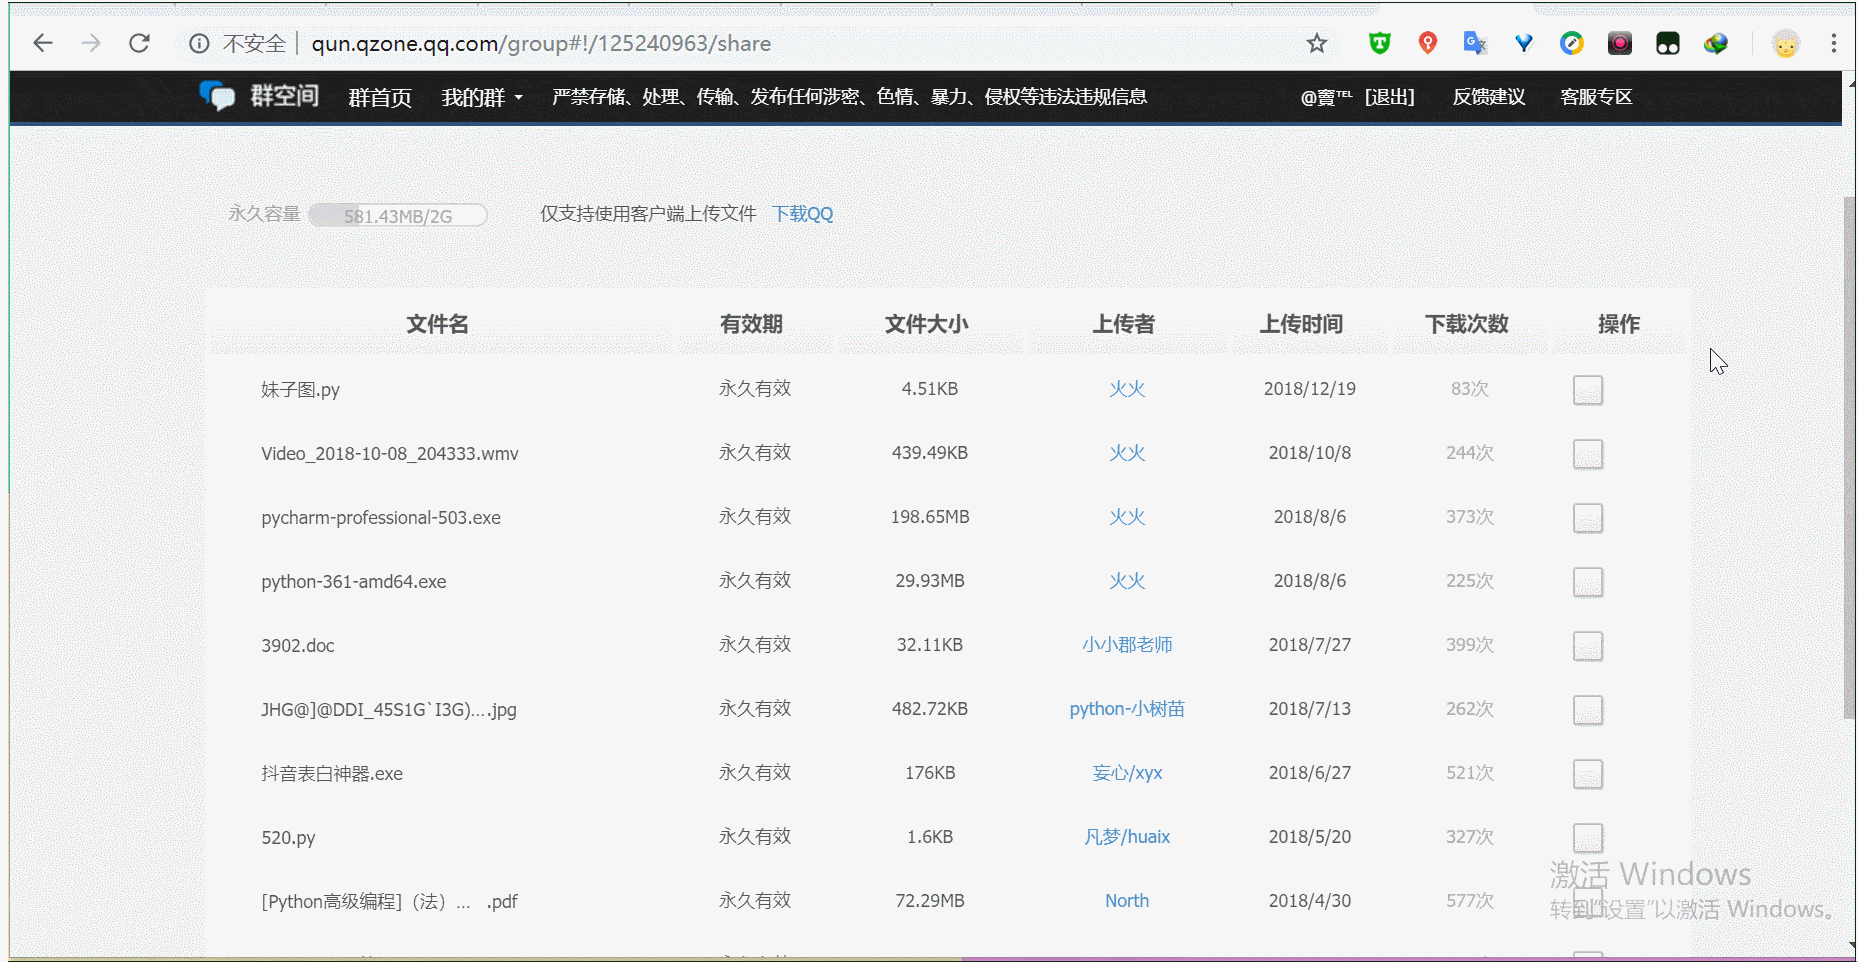The width and height of the screenshot is (1858, 962).
Task: Open uploader 小小郡老师 profile
Action: (1127, 645)
